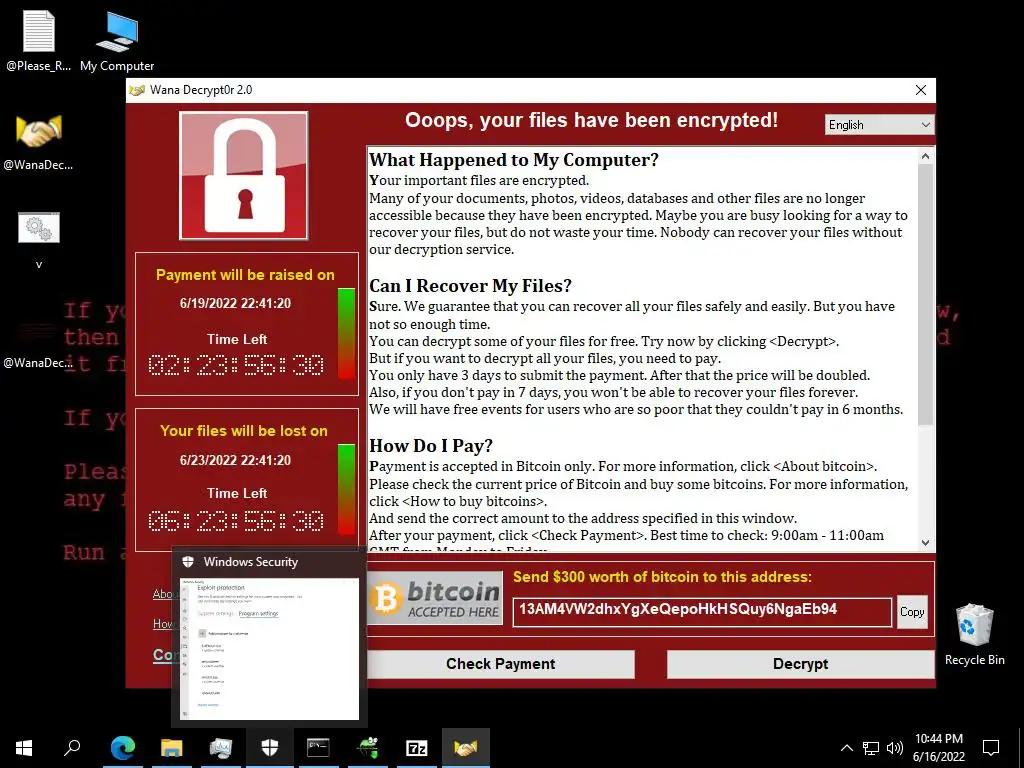Click scrollbar down arrow in message panel
The width and height of the screenshot is (1024, 768).
pyautogui.click(x=925, y=542)
